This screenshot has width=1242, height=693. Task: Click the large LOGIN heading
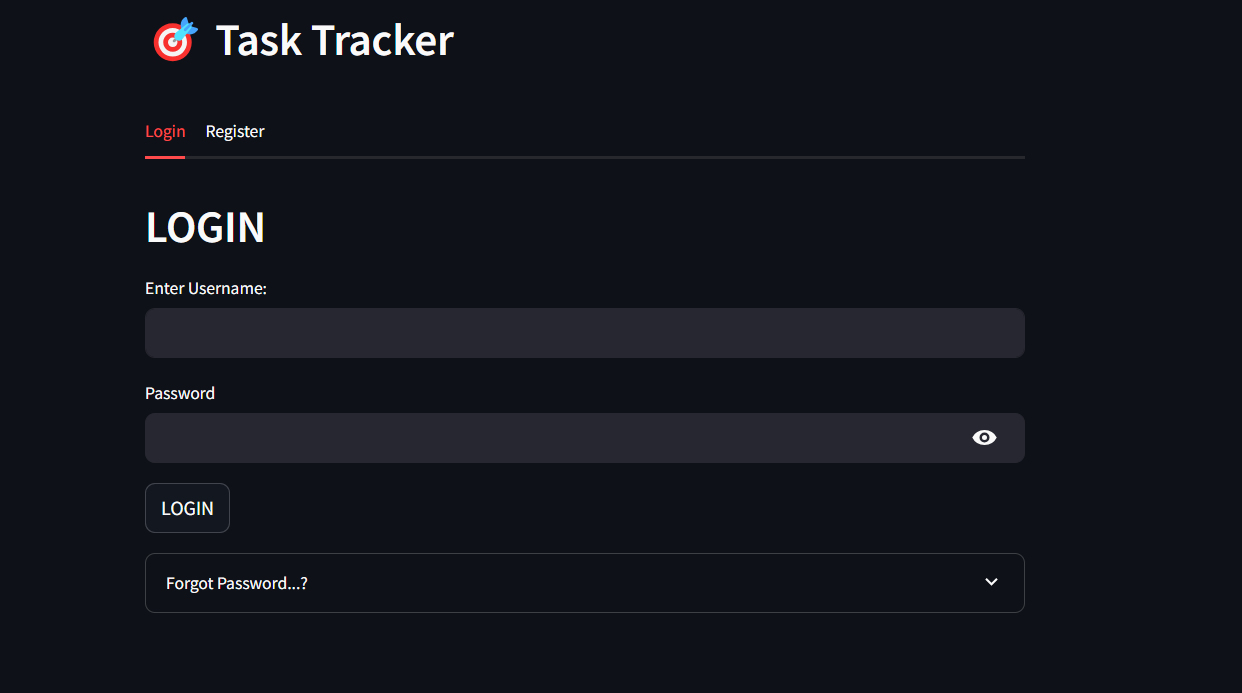205,228
